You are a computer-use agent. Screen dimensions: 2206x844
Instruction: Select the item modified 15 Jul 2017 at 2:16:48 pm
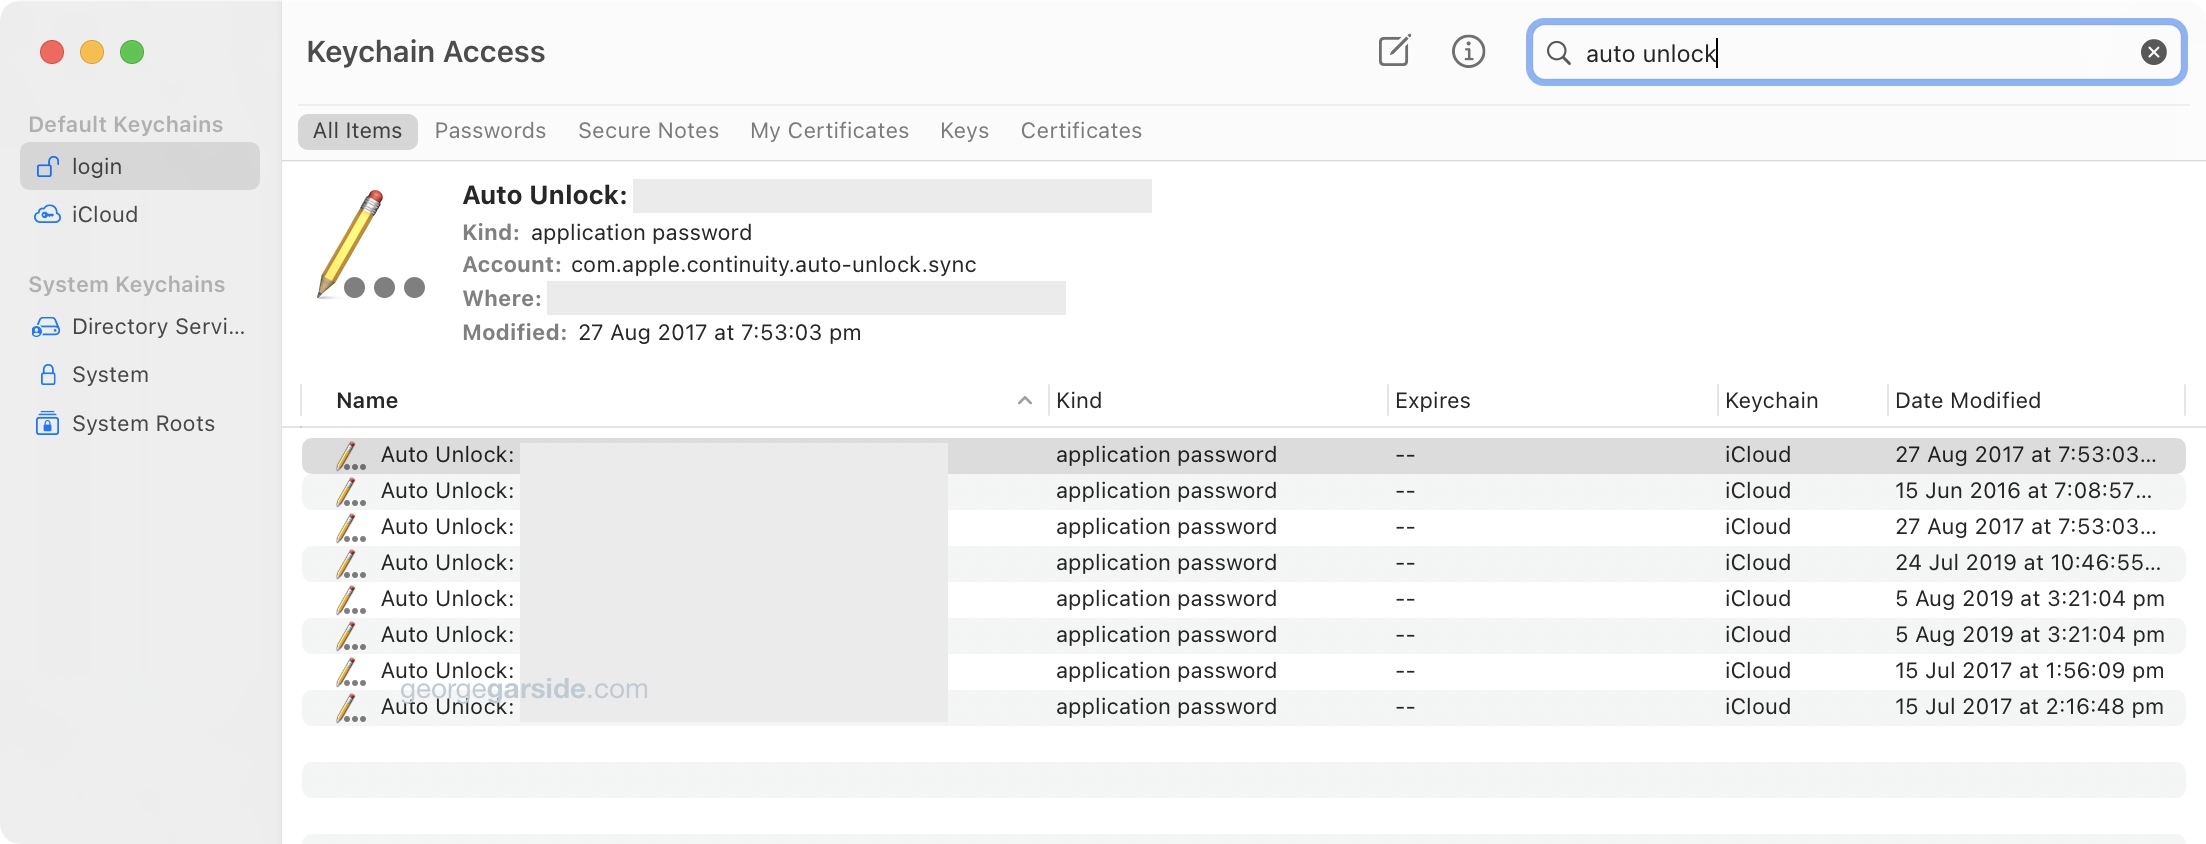1243,707
